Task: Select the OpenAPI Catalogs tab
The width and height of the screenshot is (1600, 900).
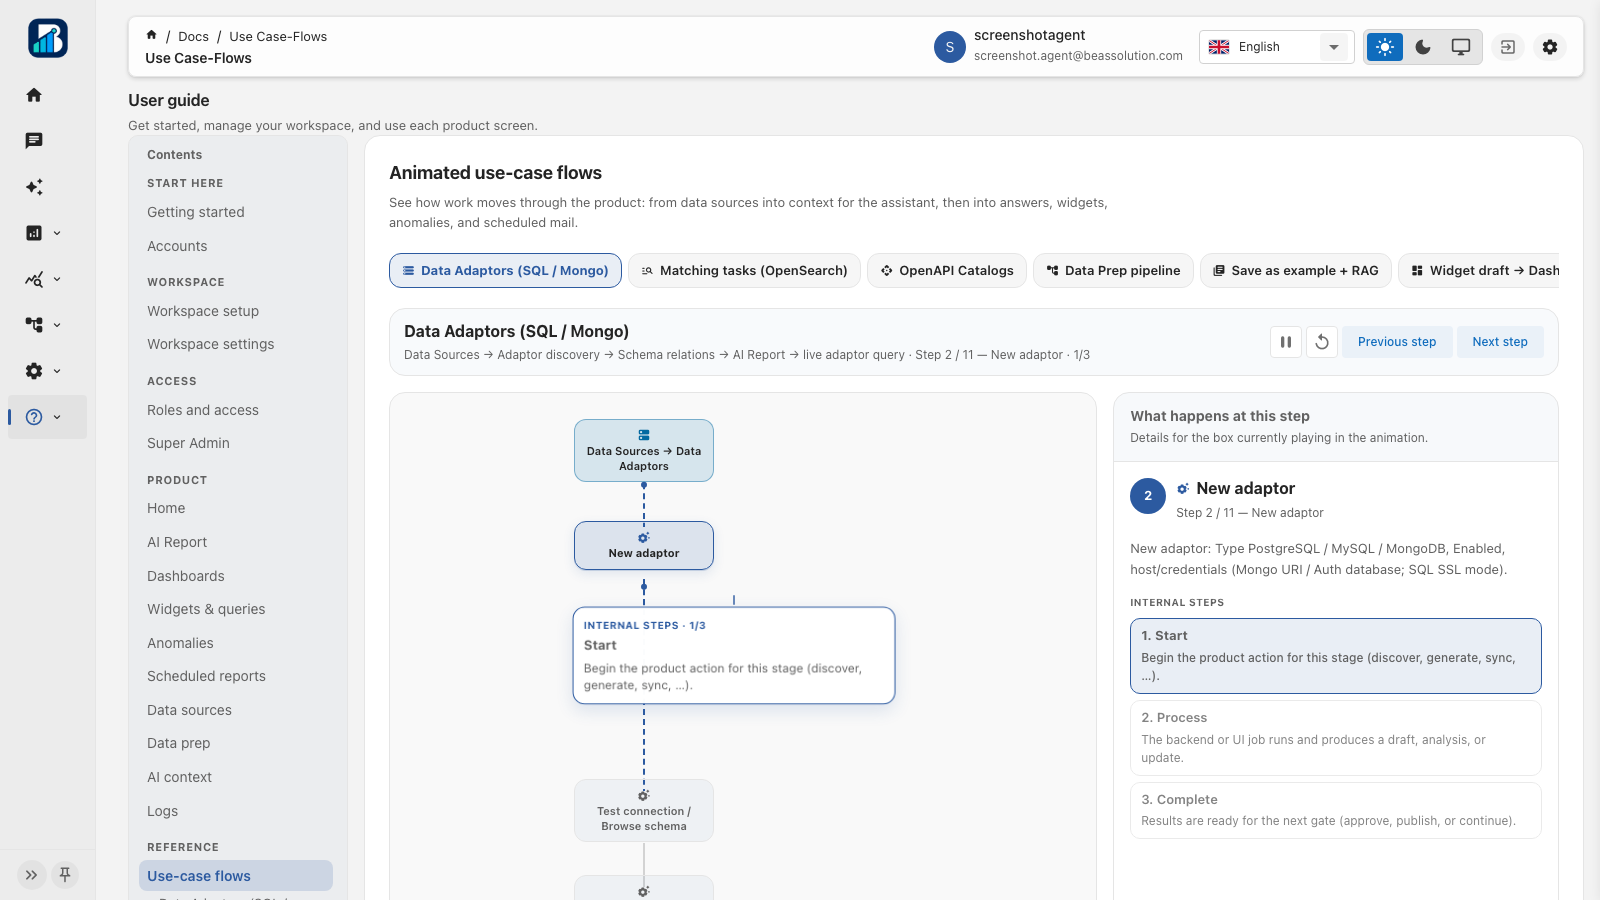Action: [x=946, y=271]
